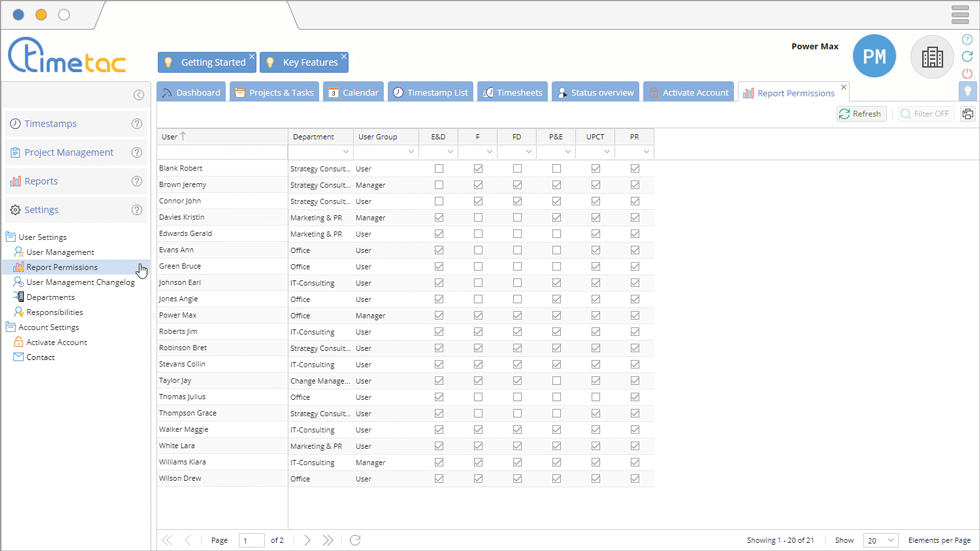This screenshot has width=980, height=551.
Task: Click the page number input field
Action: (x=252, y=540)
